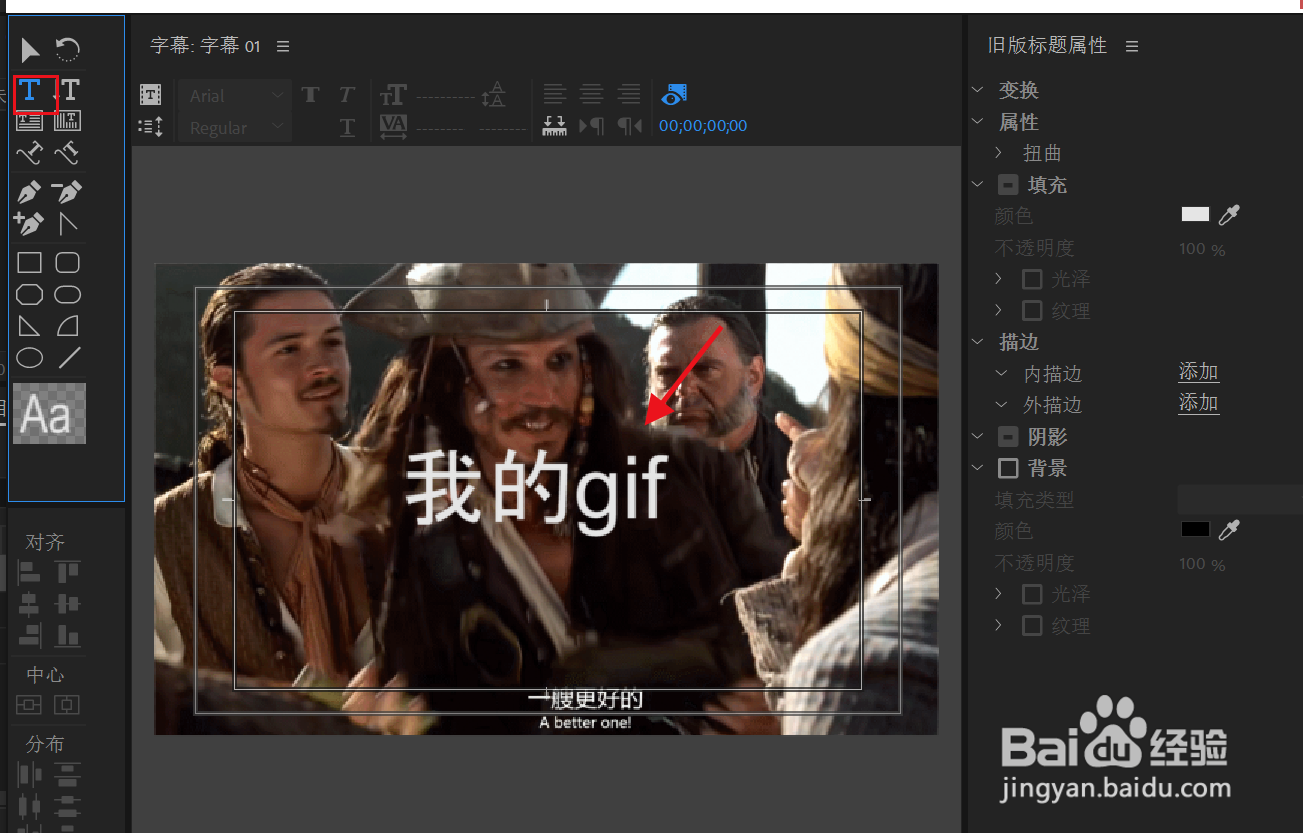The width and height of the screenshot is (1303, 833).
Task: Select the Wedge triangle tool
Action: point(30,326)
